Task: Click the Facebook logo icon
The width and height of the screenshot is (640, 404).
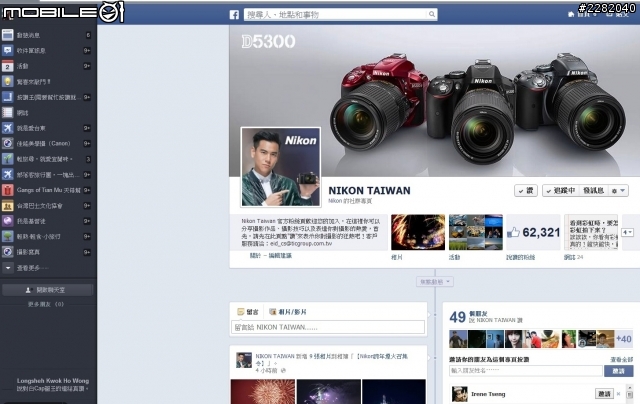Action: tap(234, 15)
